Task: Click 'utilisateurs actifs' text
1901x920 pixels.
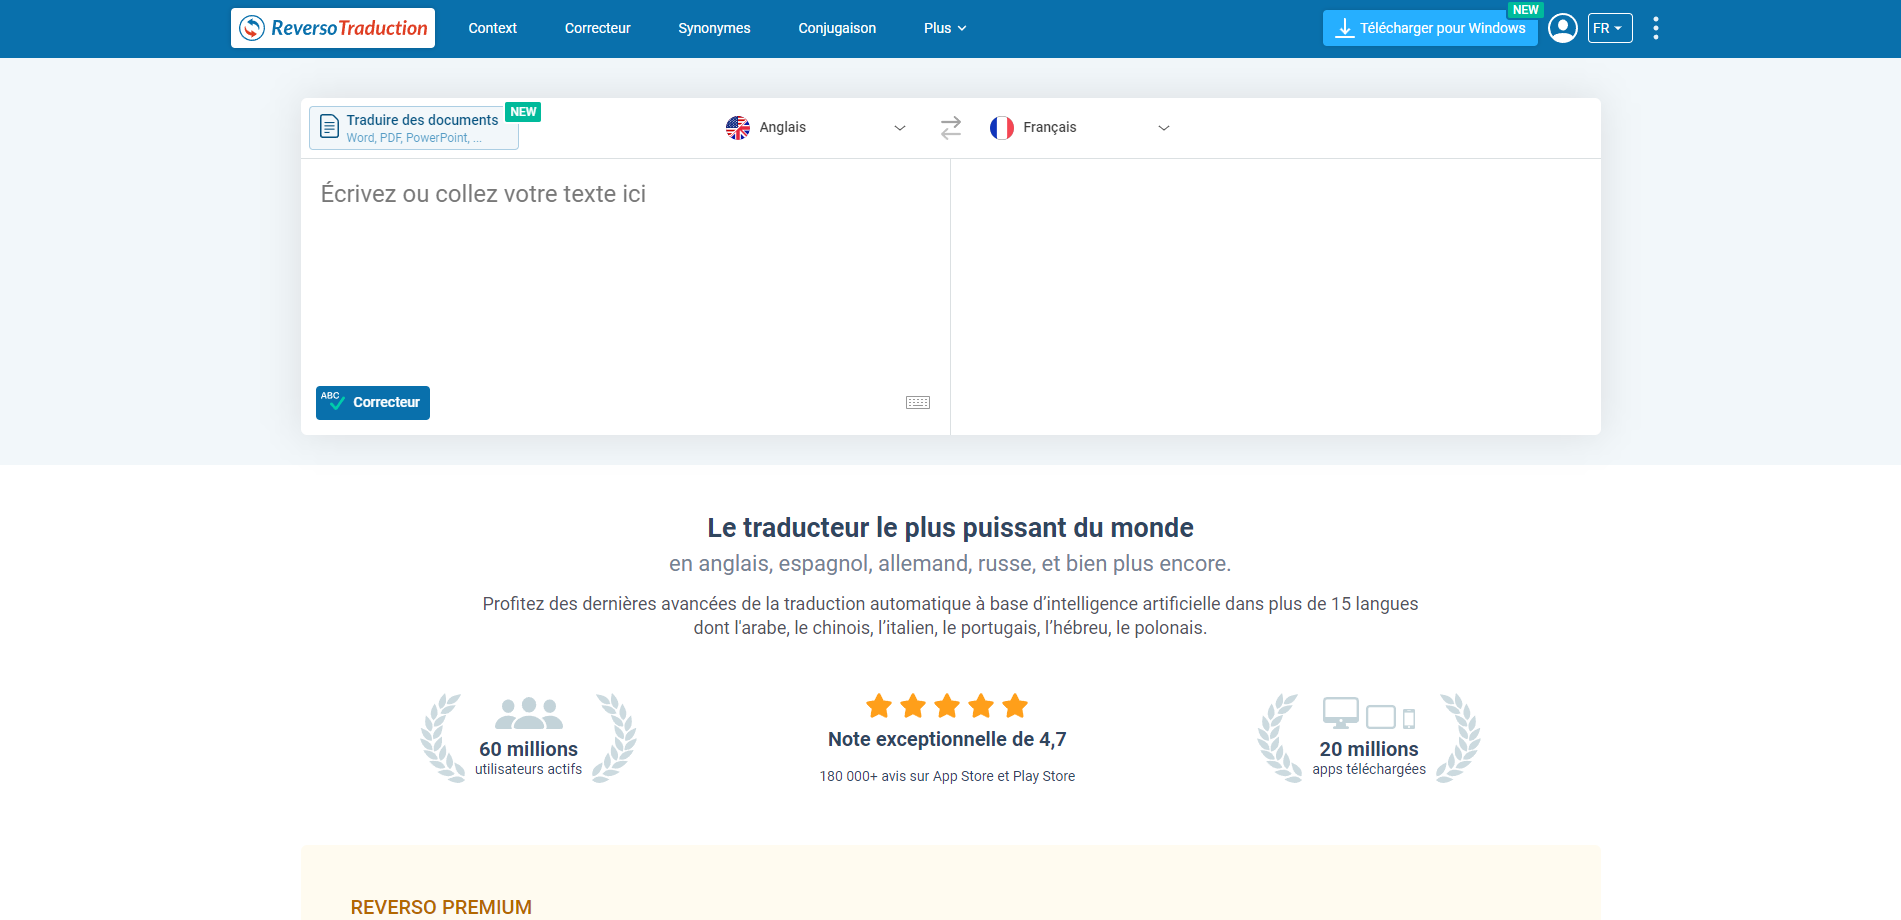Action: [528, 769]
